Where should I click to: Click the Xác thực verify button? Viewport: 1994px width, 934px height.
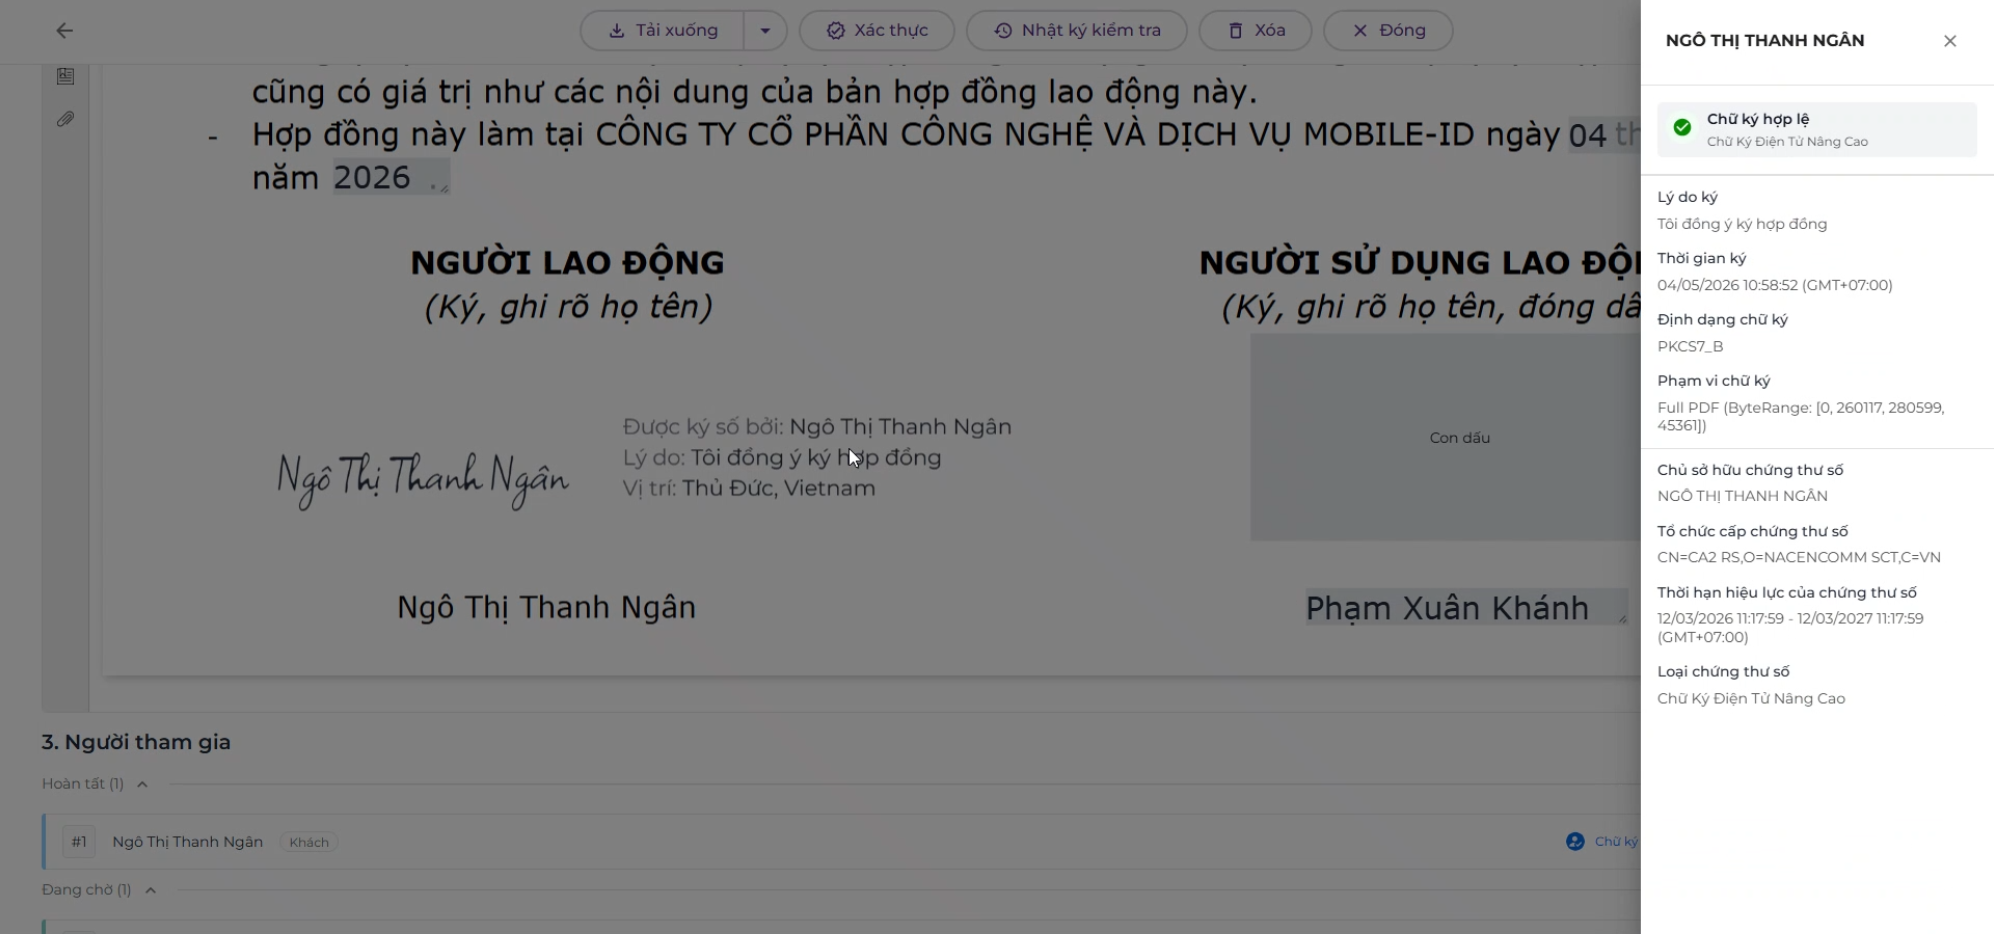[877, 30]
